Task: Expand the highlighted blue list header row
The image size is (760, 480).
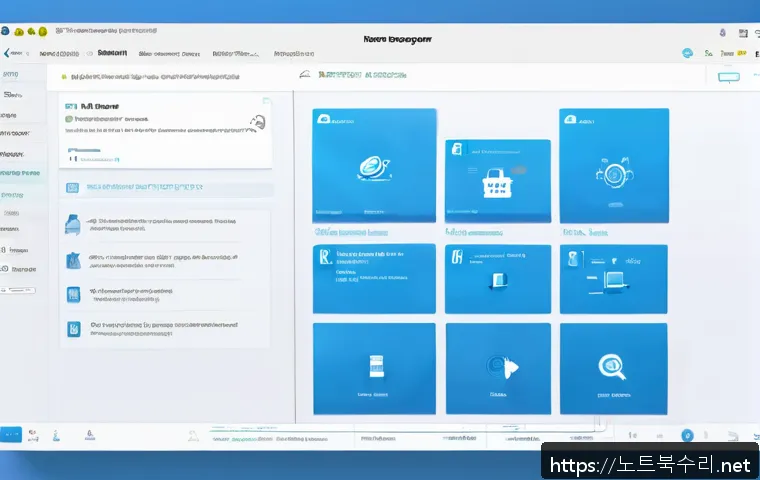Action: point(166,187)
